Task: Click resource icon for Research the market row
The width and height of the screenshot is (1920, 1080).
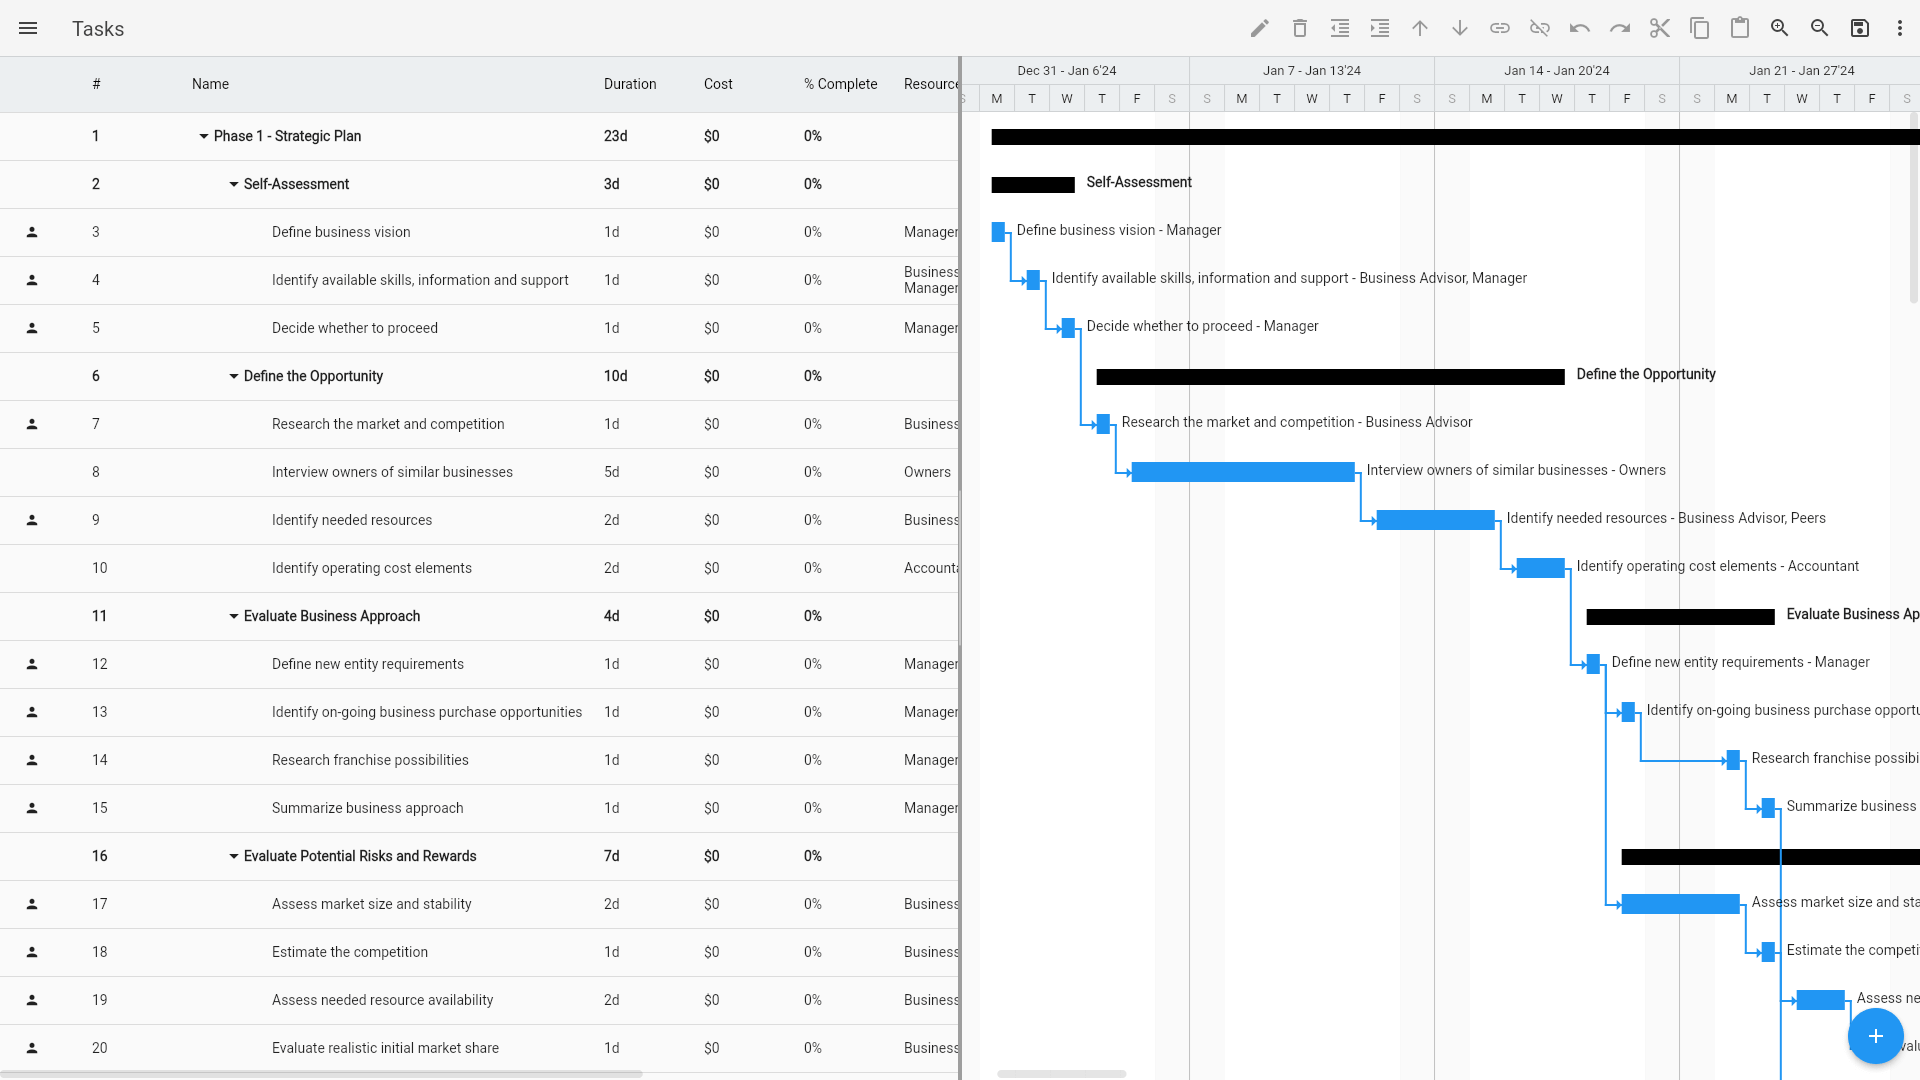Action: 32,424
